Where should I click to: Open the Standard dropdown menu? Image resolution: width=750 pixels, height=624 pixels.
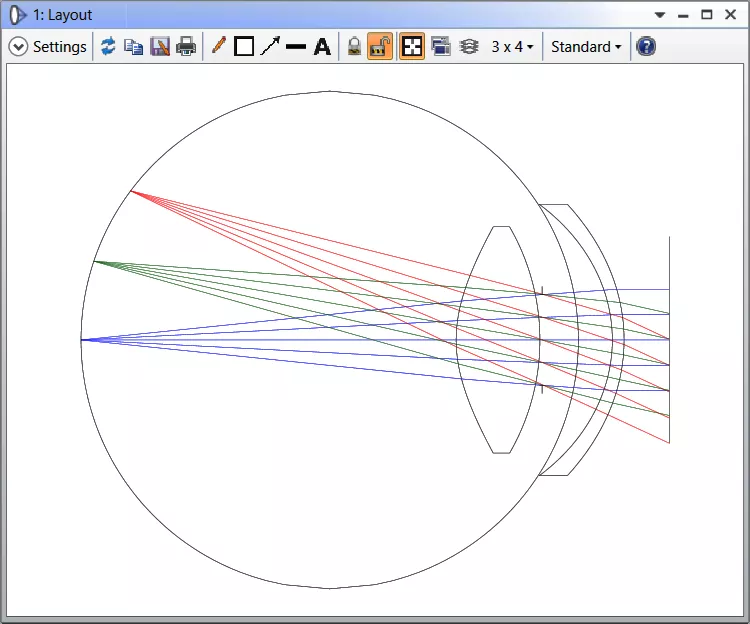tap(586, 47)
